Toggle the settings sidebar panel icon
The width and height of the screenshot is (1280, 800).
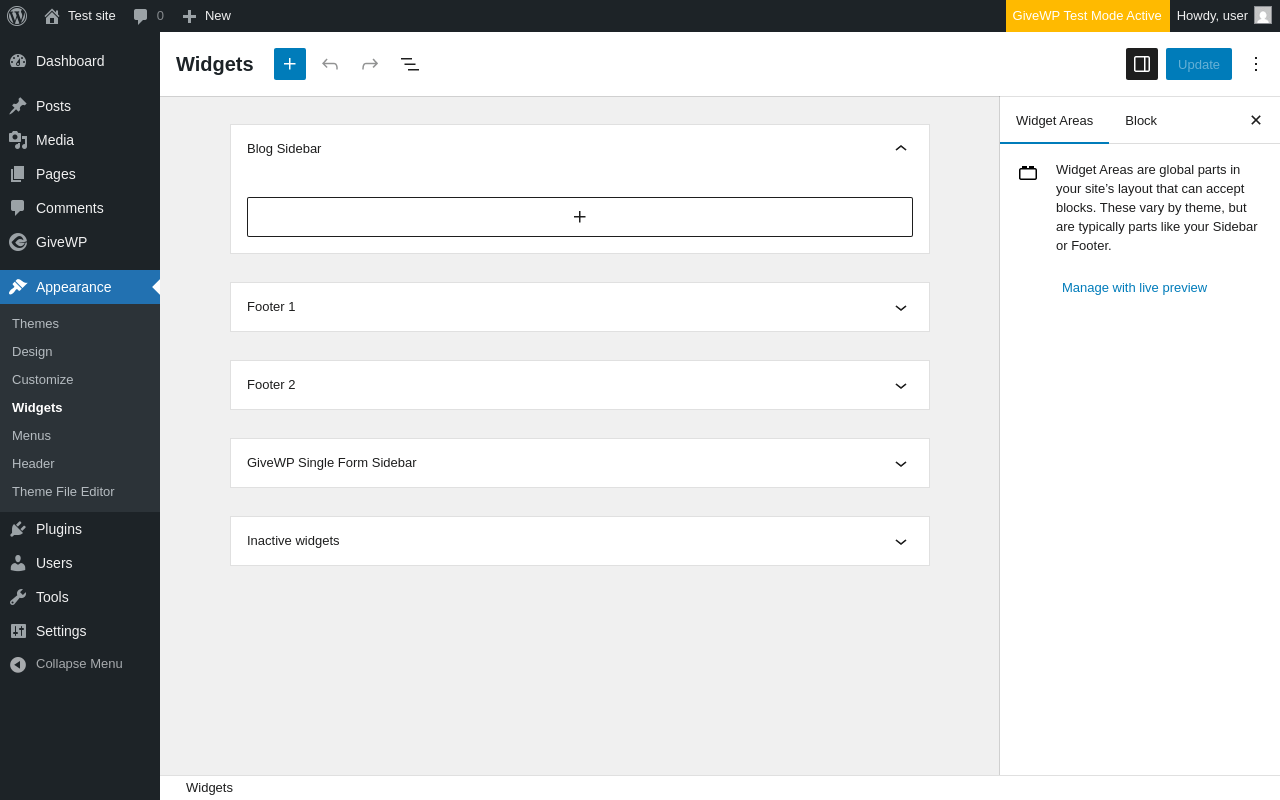1142,64
